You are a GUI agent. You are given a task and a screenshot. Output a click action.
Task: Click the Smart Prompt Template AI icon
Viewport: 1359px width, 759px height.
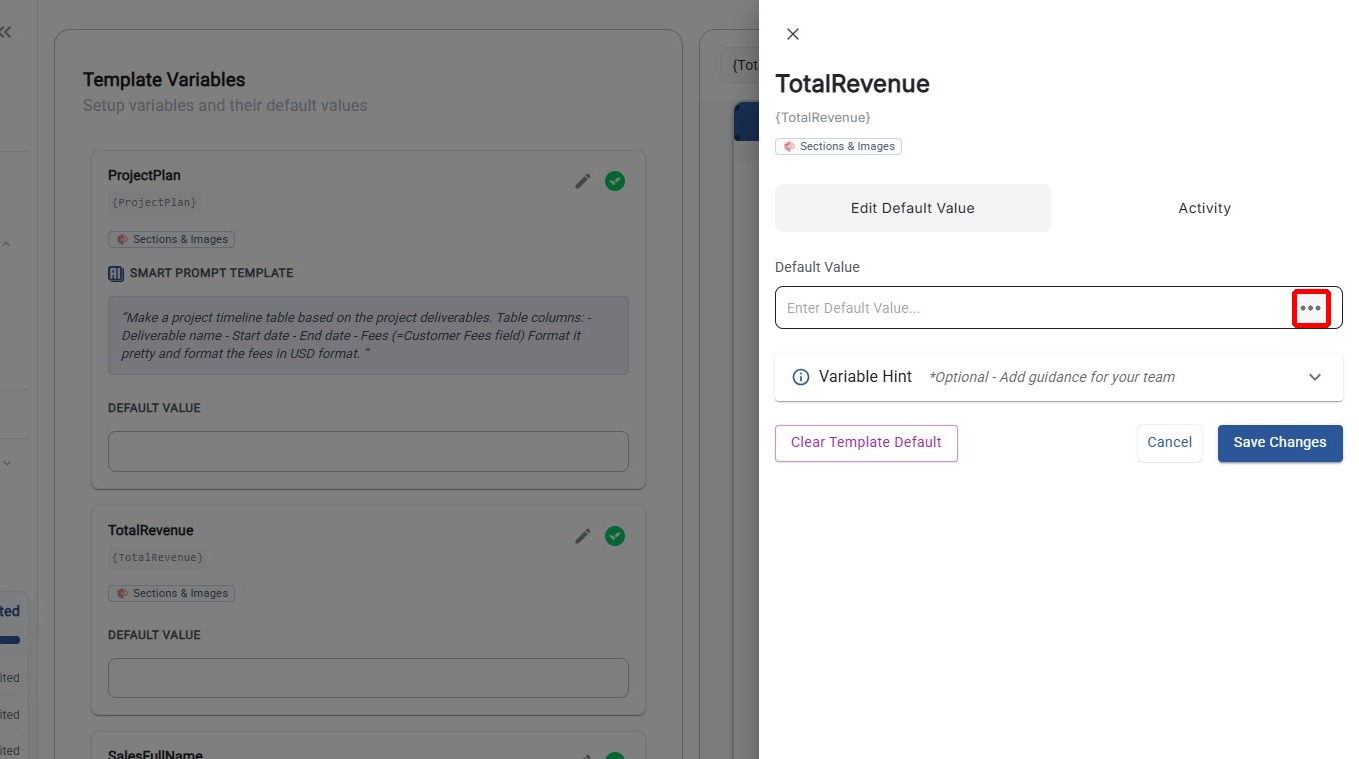coord(116,273)
